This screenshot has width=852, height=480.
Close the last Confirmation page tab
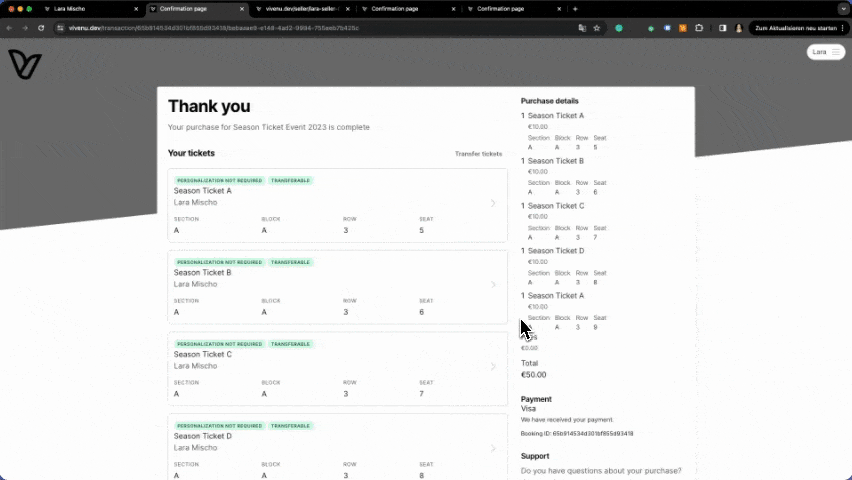tap(559, 9)
